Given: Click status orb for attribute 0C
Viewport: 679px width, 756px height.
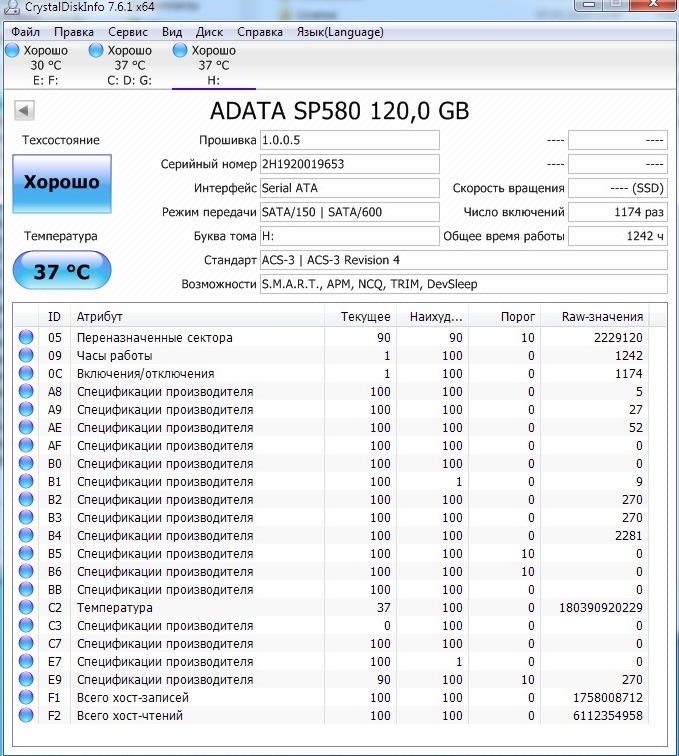Looking at the screenshot, I should [x=26, y=373].
